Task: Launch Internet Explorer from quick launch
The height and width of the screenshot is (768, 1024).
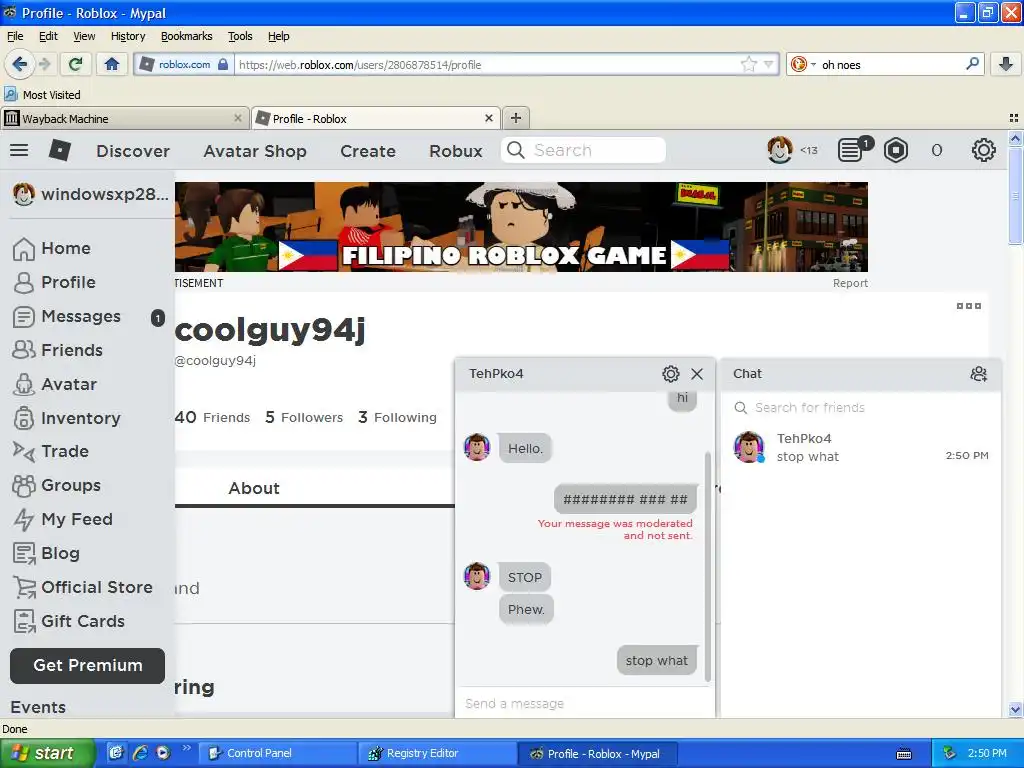Action: (140, 753)
